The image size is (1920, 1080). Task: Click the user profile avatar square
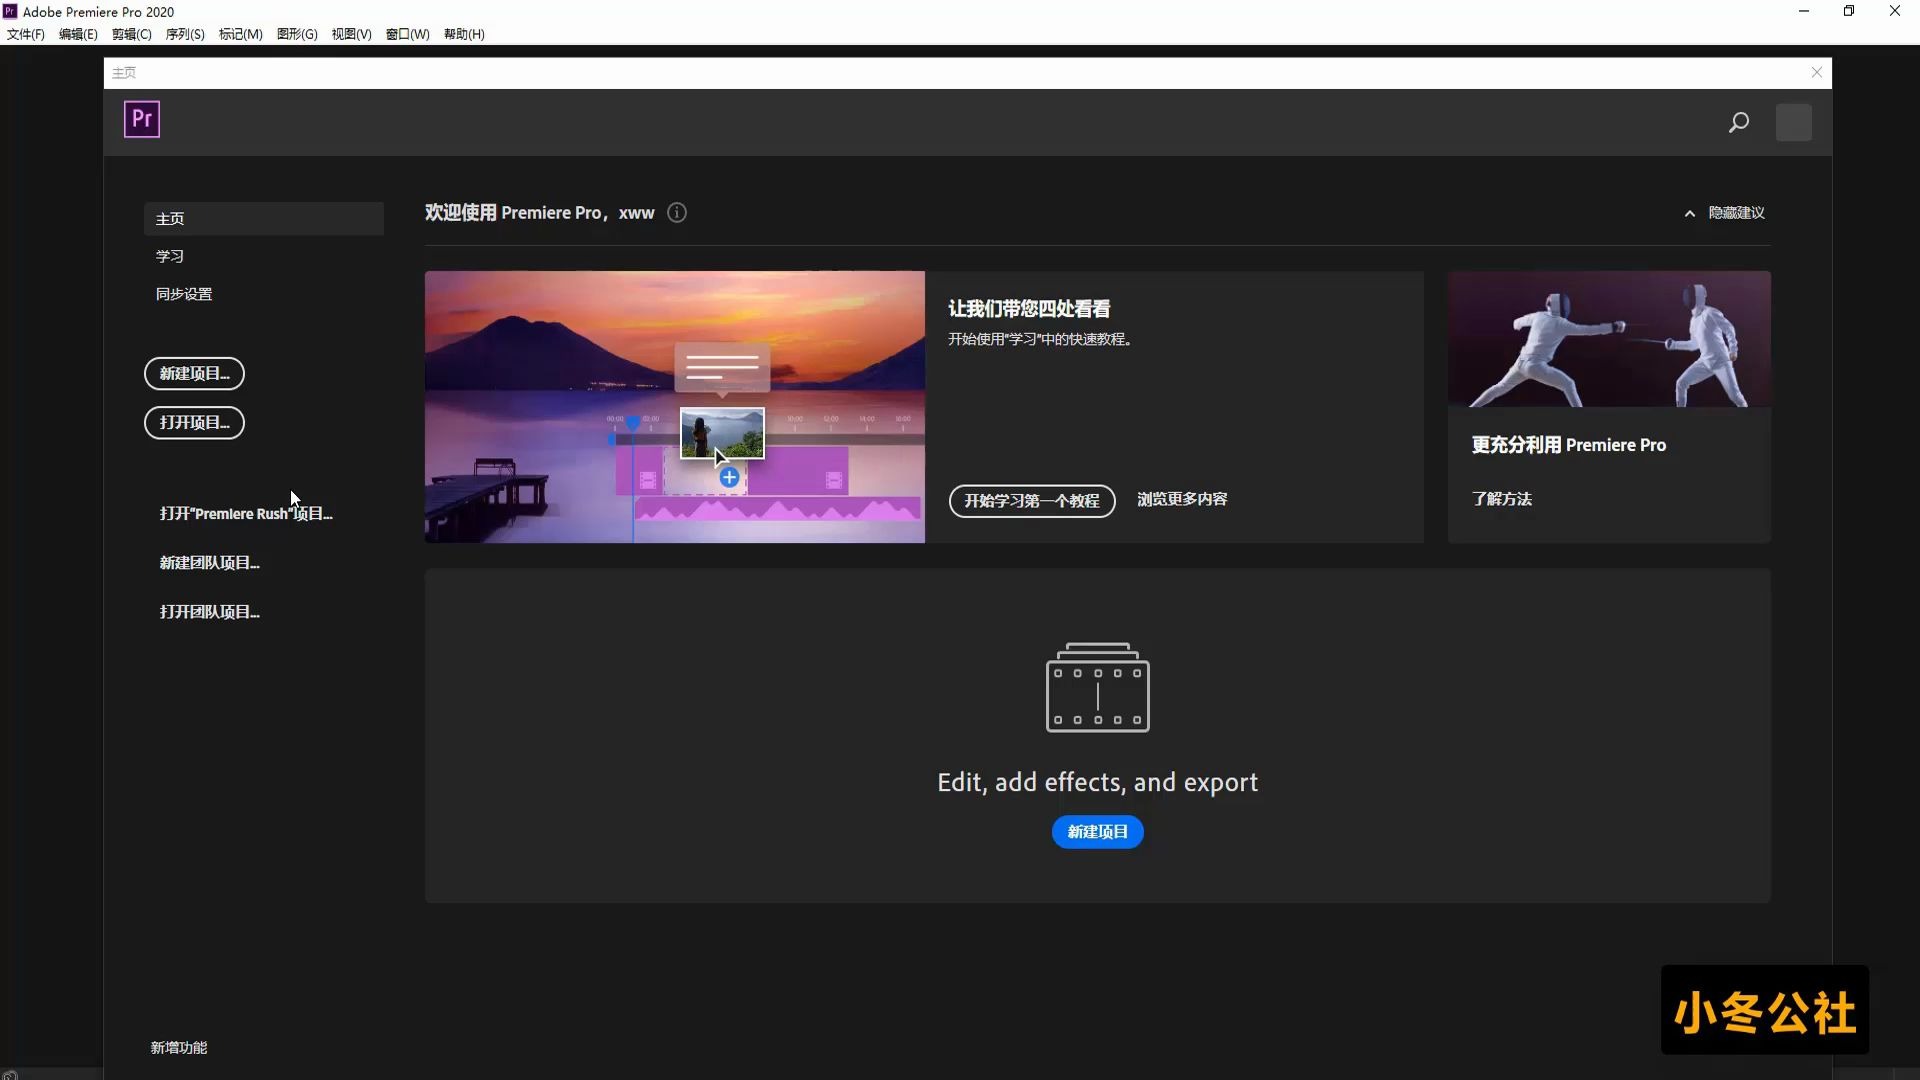1793,122
